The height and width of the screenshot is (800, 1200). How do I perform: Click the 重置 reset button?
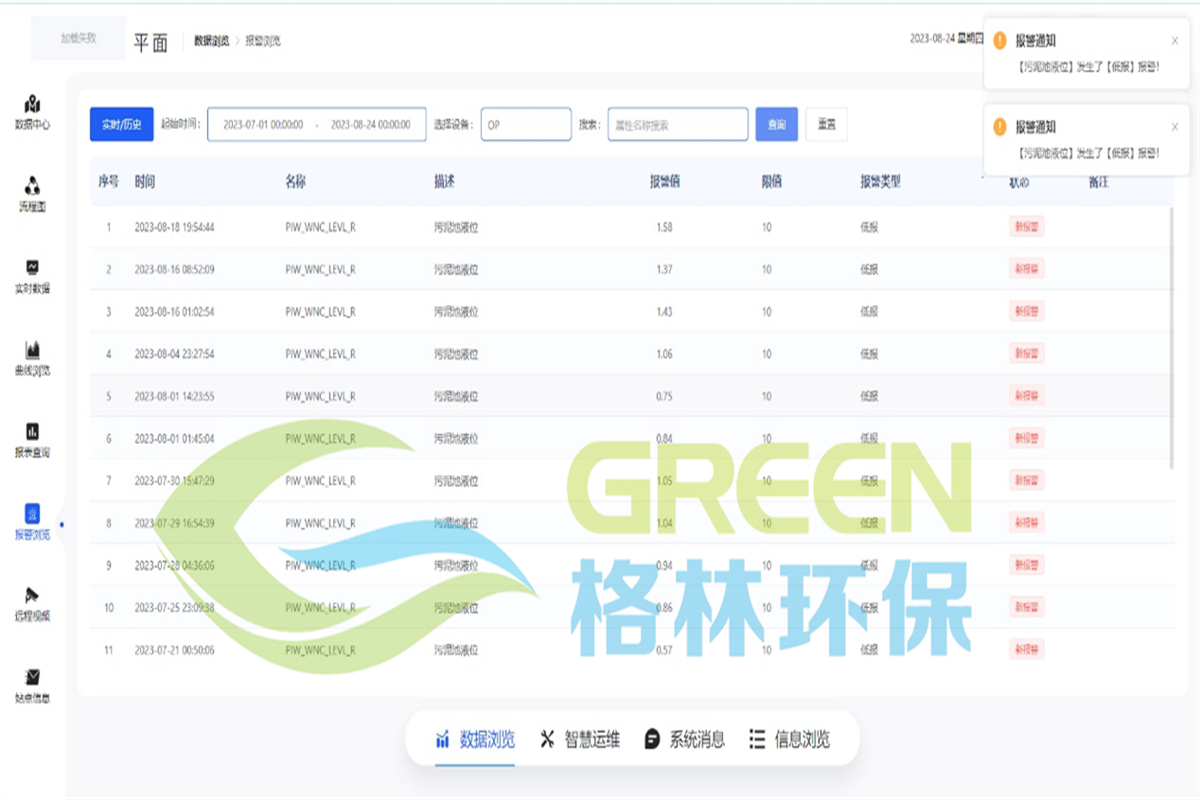point(826,125)
